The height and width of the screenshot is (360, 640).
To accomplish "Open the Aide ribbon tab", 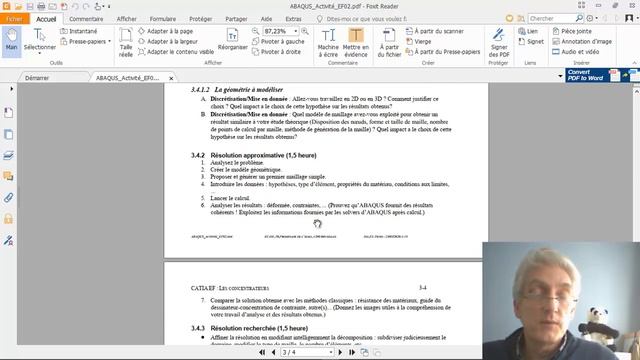I will [266, 19].
